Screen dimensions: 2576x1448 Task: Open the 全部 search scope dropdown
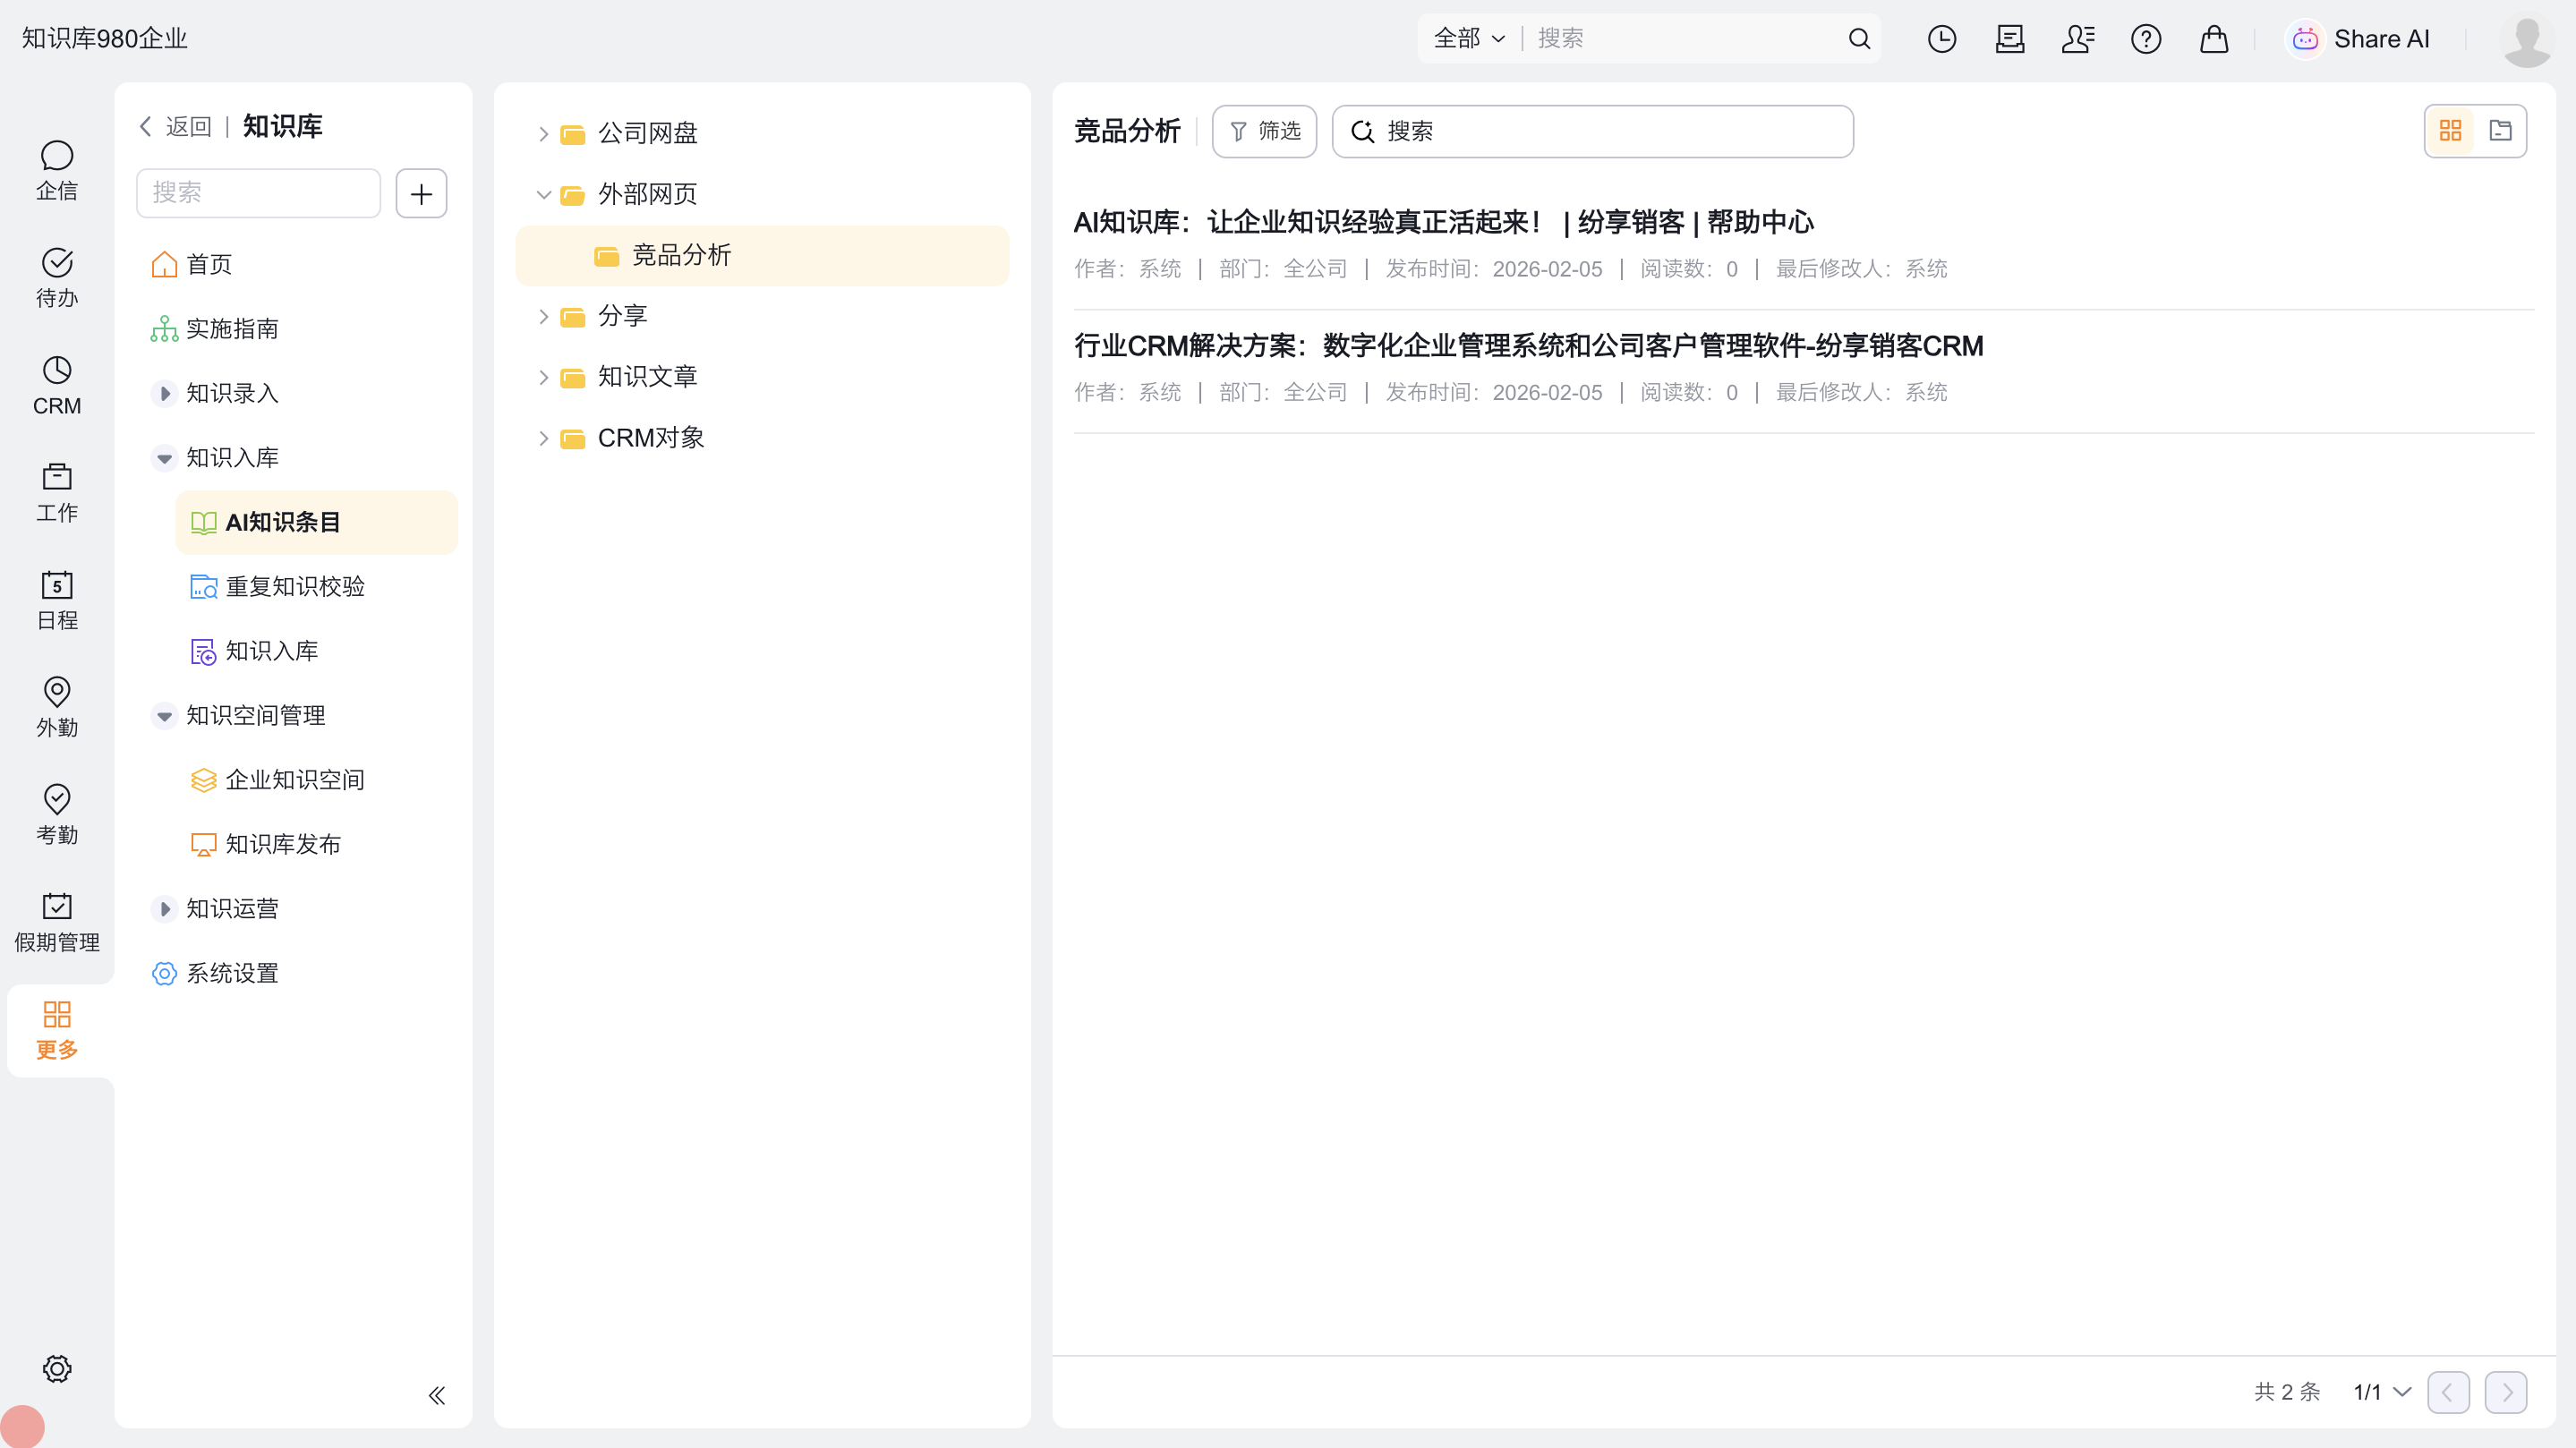[1468, 39]
